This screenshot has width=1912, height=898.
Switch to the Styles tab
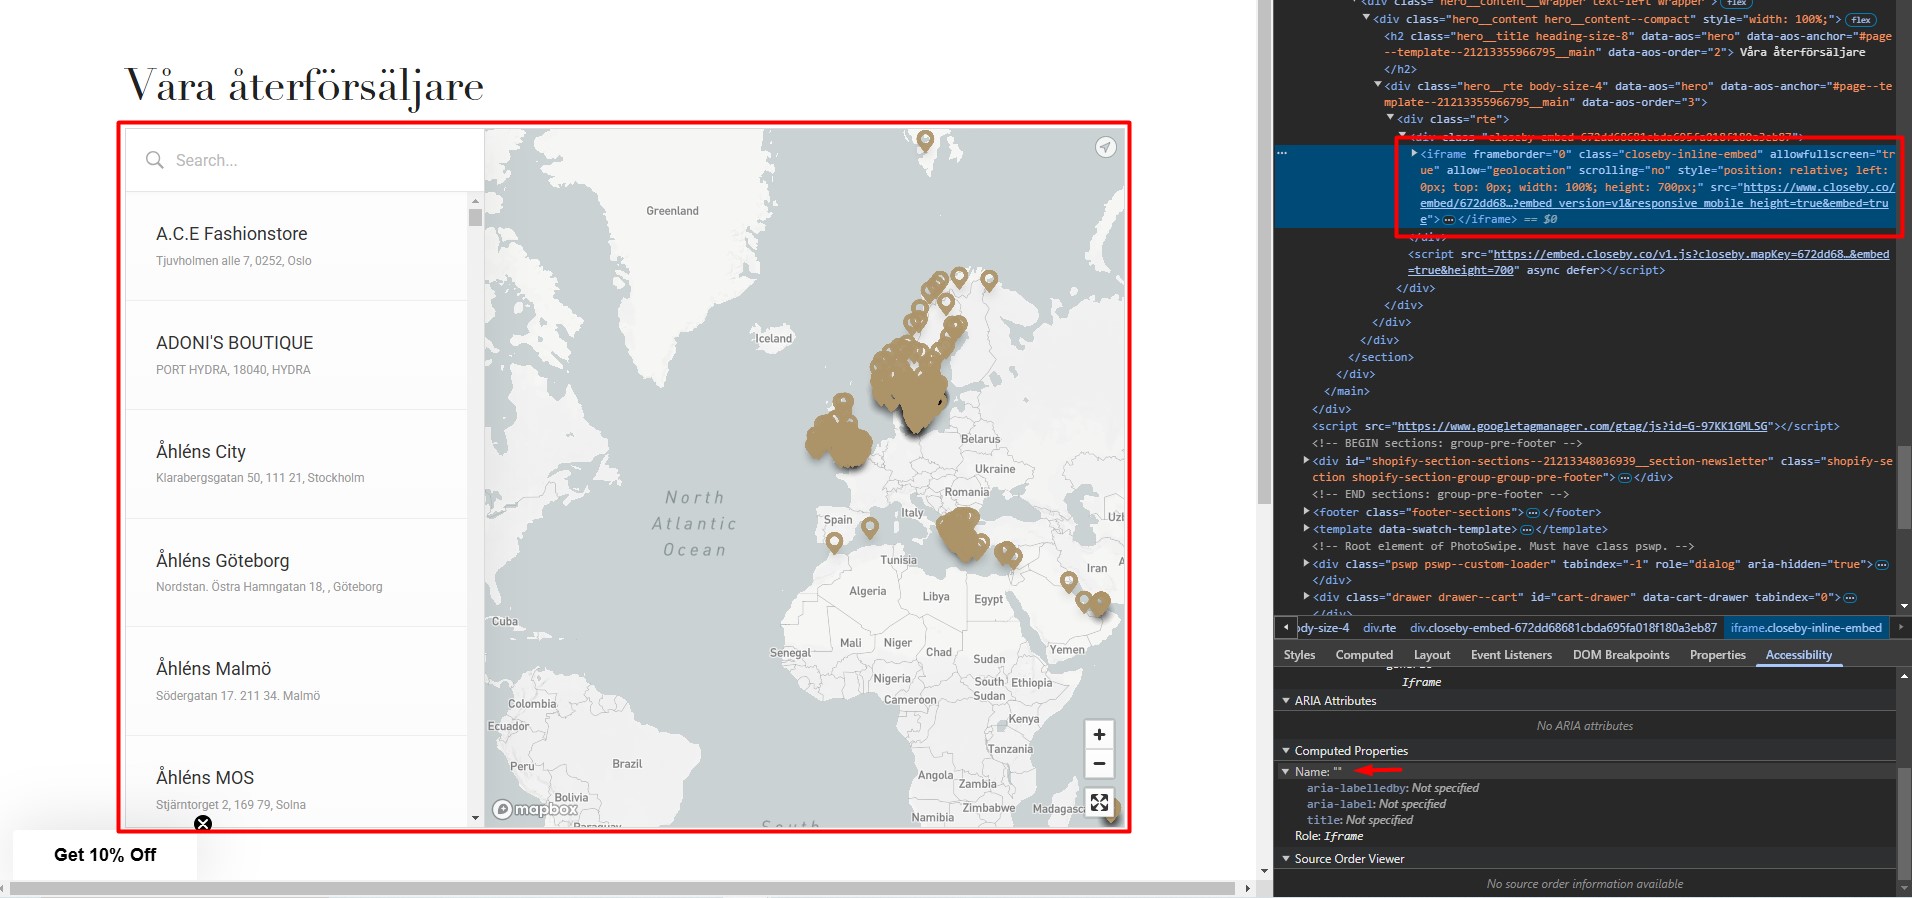1299,655
